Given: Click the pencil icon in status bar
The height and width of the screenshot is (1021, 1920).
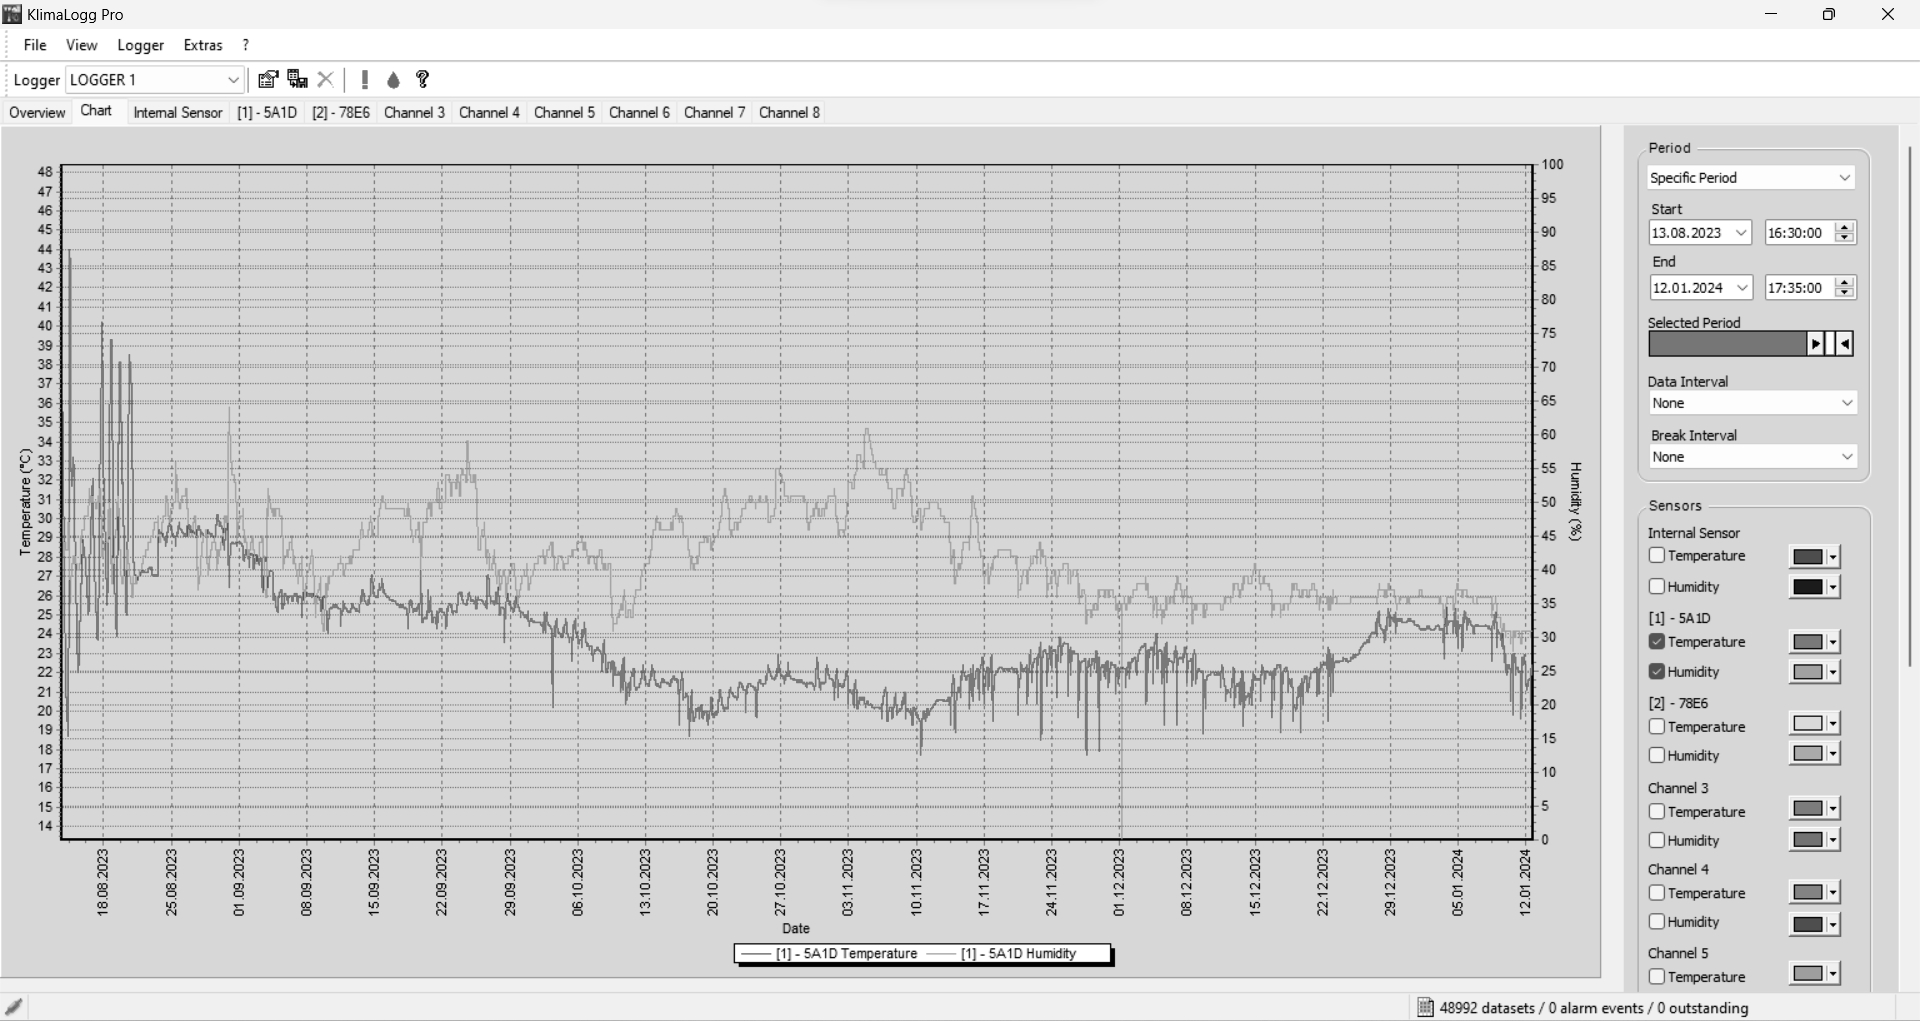Looking at the screenshot, I should (x=14, y=1007).
